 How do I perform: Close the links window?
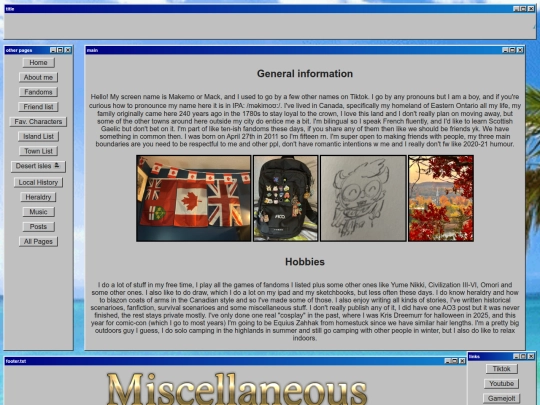click(531, 356)
